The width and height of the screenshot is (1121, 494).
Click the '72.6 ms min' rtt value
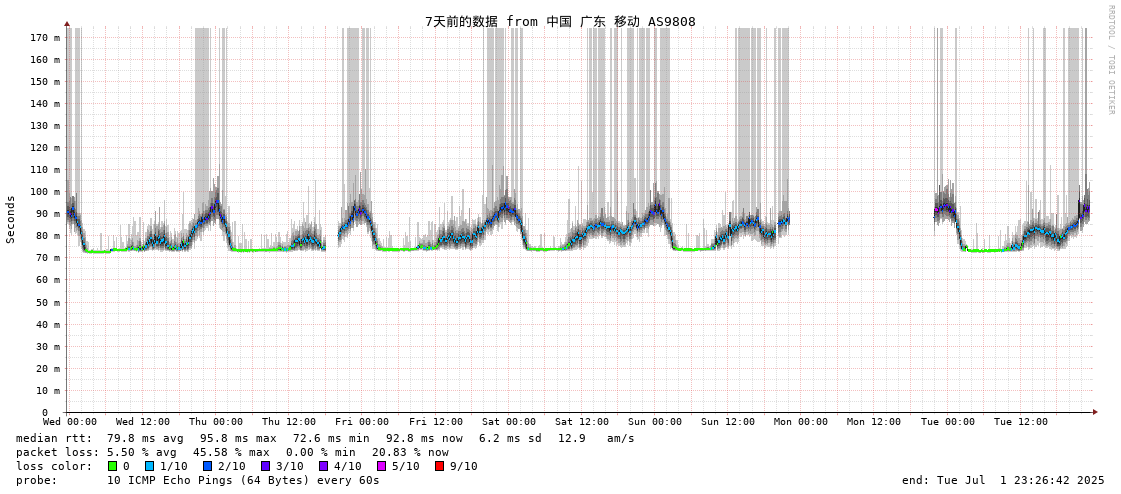[x=331, y=438]
